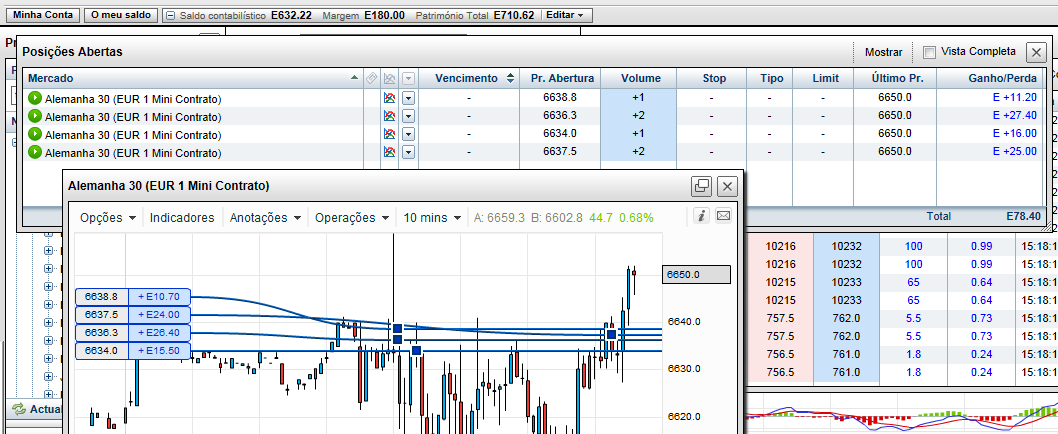Click the Margem value E180.00
Viewport: 1058px width, 434px height.
(x=385, y=15)
